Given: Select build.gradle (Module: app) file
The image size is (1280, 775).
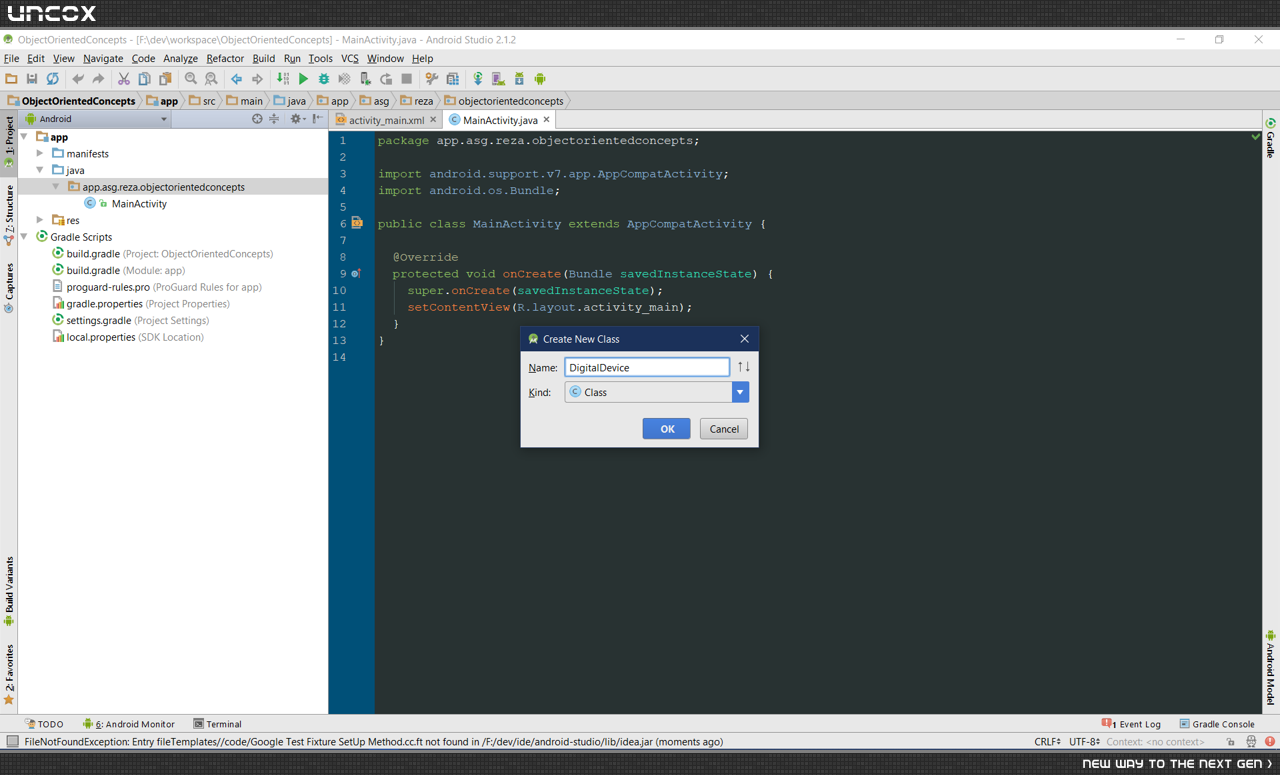Looking at the screenshot, I should click(x=126, y=270).
